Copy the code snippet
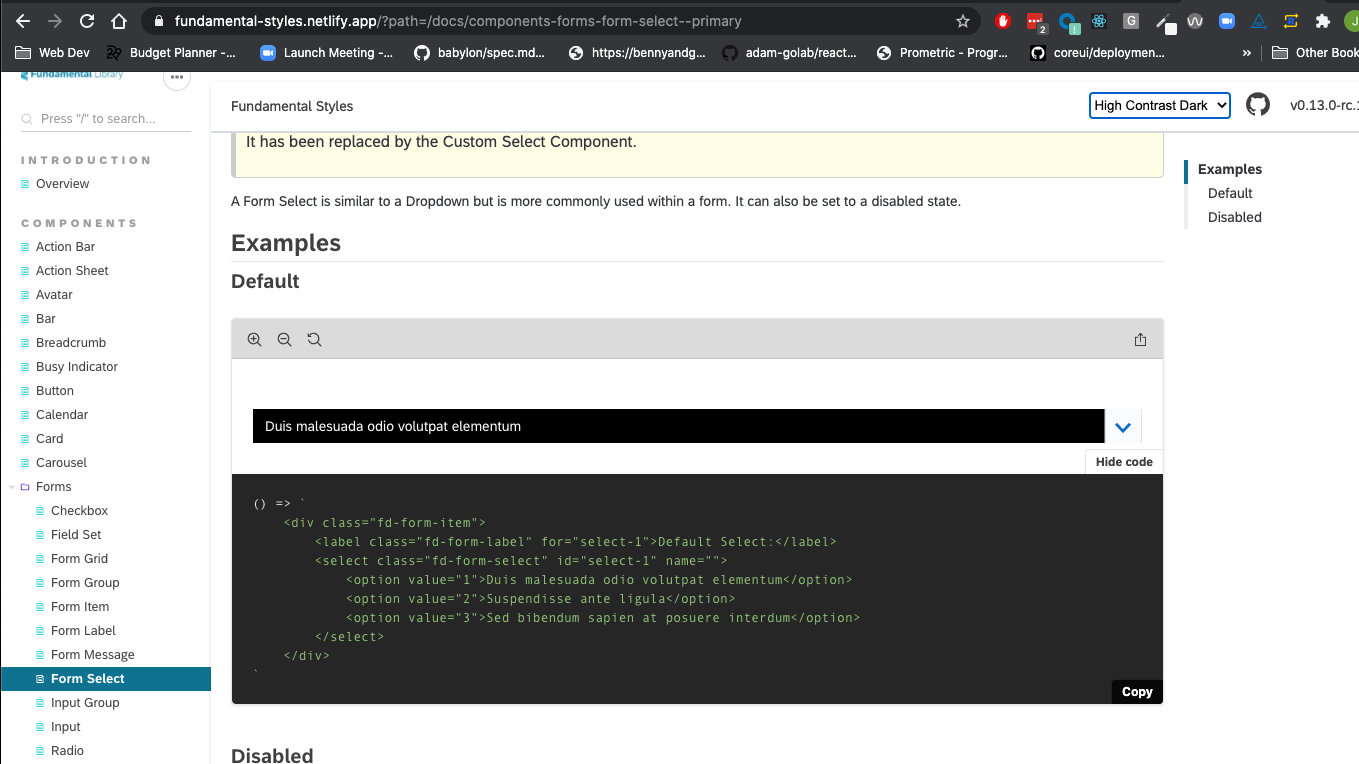Viewport: 1359px width, 764px height. coord(1137,692)
